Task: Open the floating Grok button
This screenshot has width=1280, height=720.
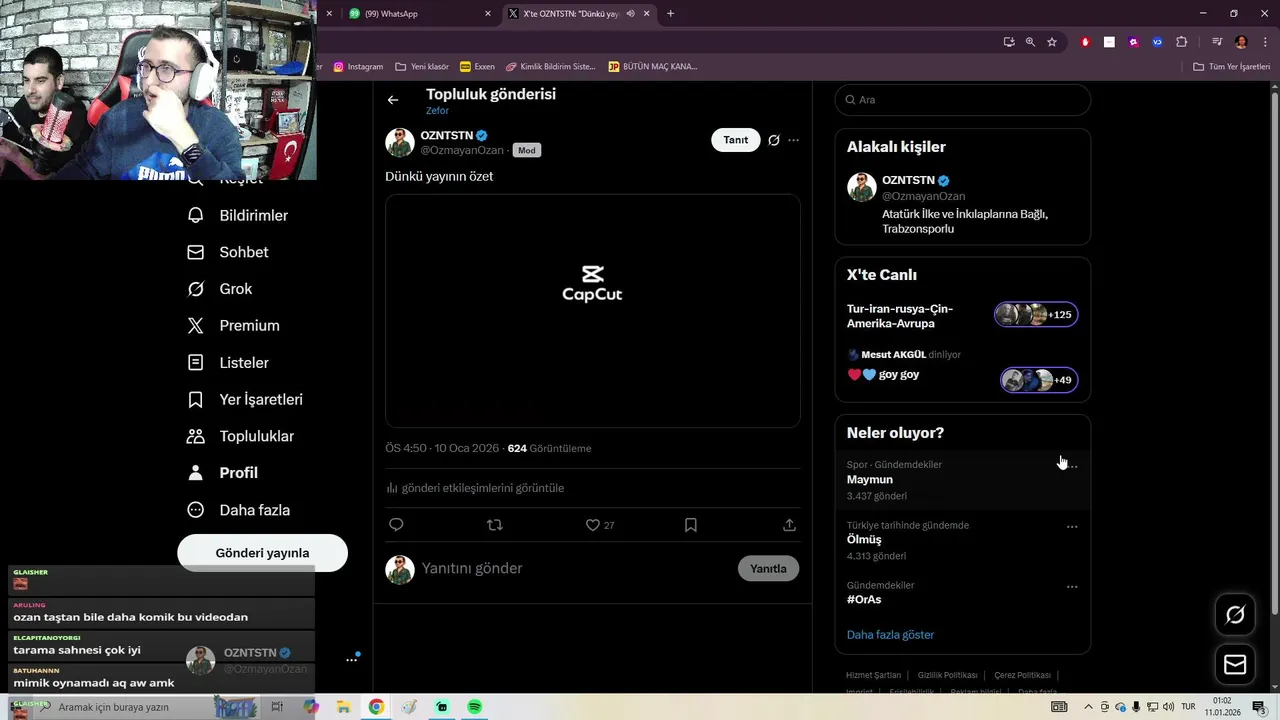Action: click(x=1235, y=615)
